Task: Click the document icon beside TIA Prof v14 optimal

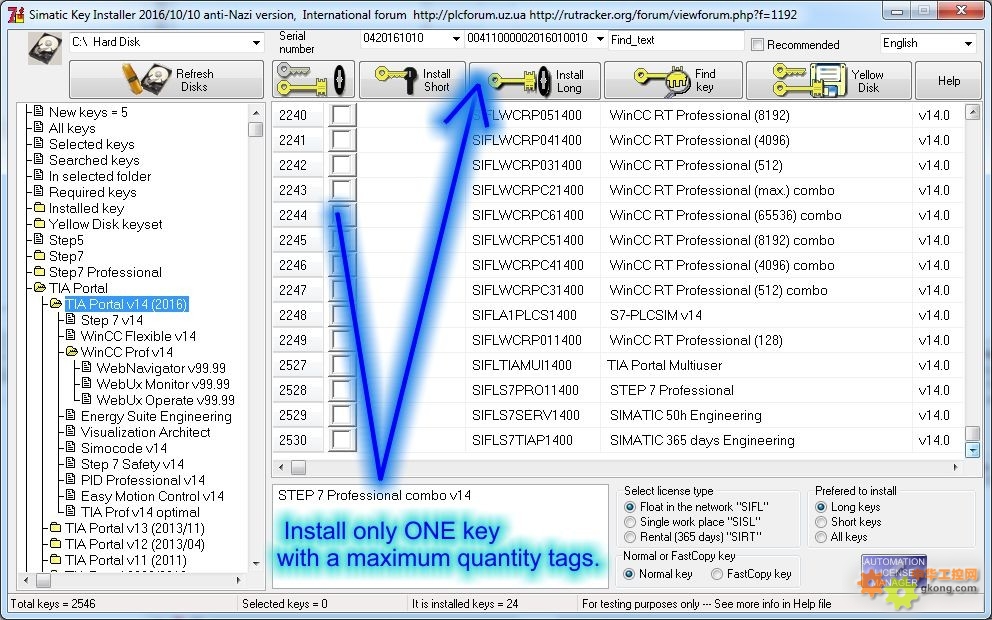Action: pos(71,511)
